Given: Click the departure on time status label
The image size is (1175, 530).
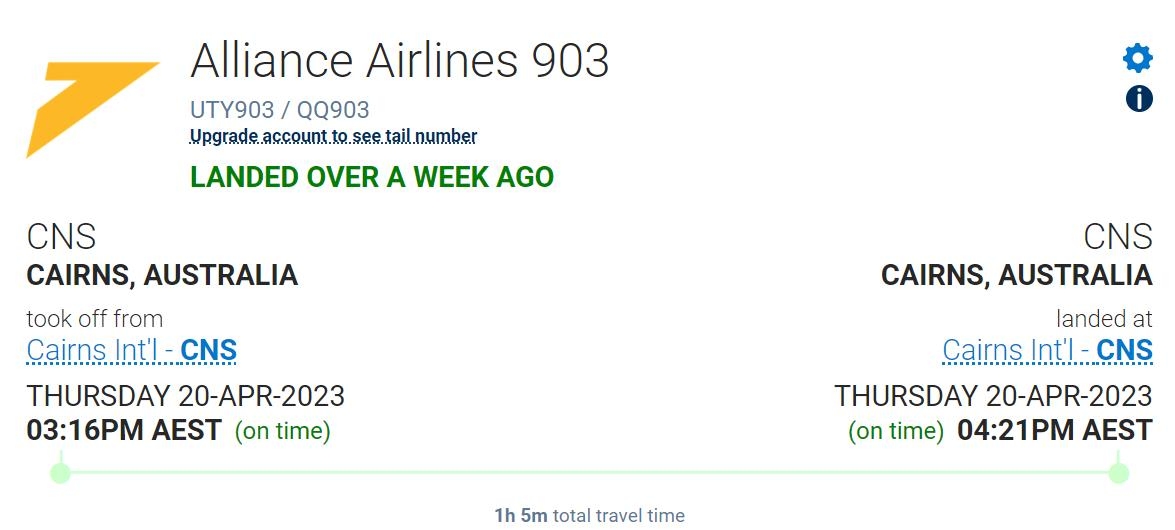Looking at the screenshot, I should (x=283, y=431).
